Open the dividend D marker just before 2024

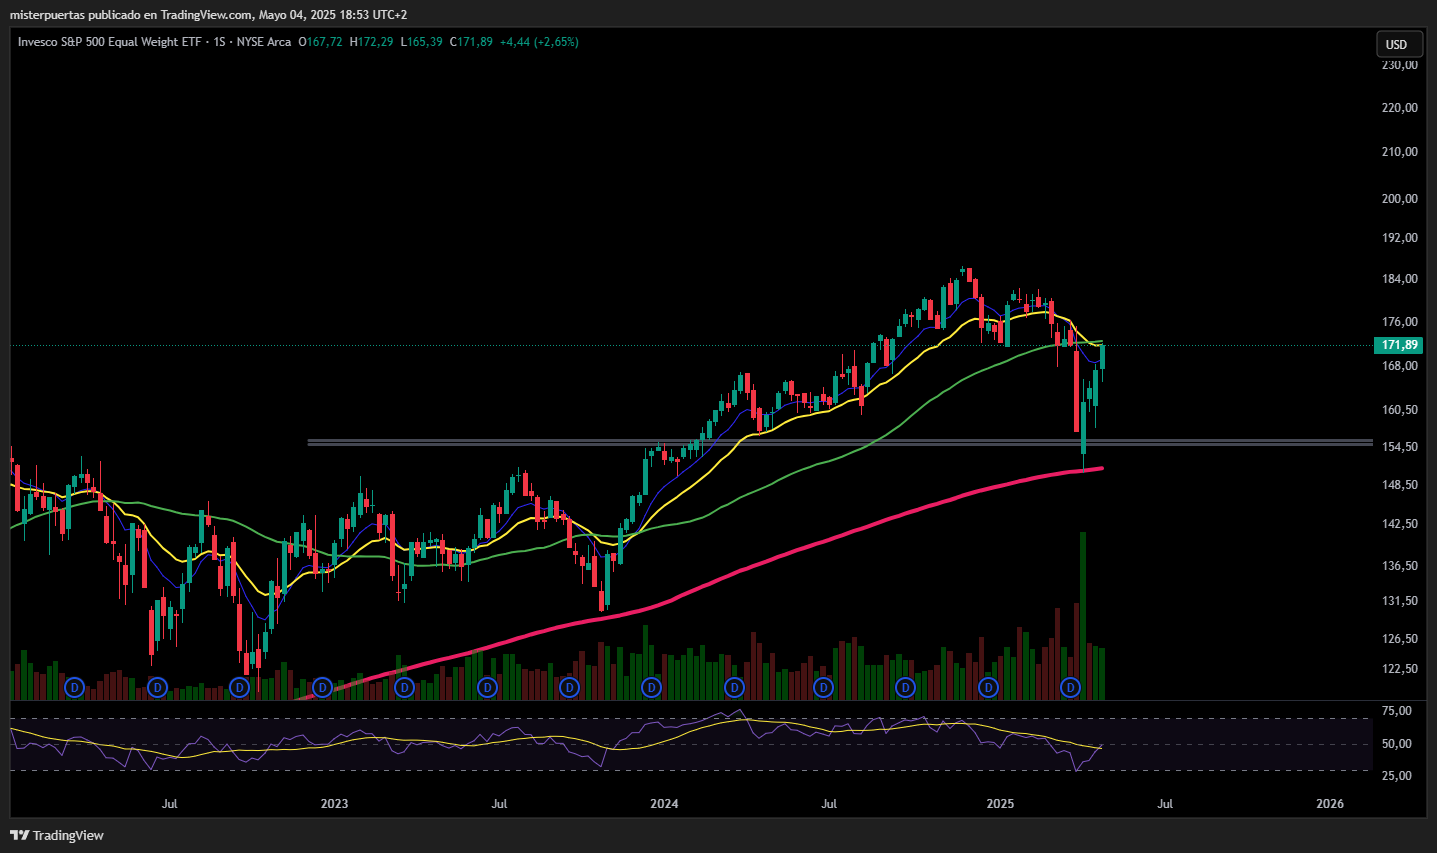point(652,687)
